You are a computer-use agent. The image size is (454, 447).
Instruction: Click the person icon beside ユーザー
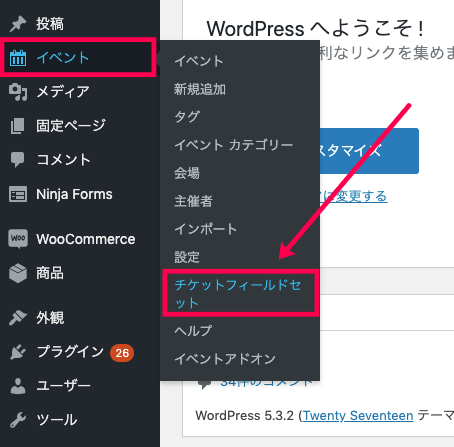(18, 386)
